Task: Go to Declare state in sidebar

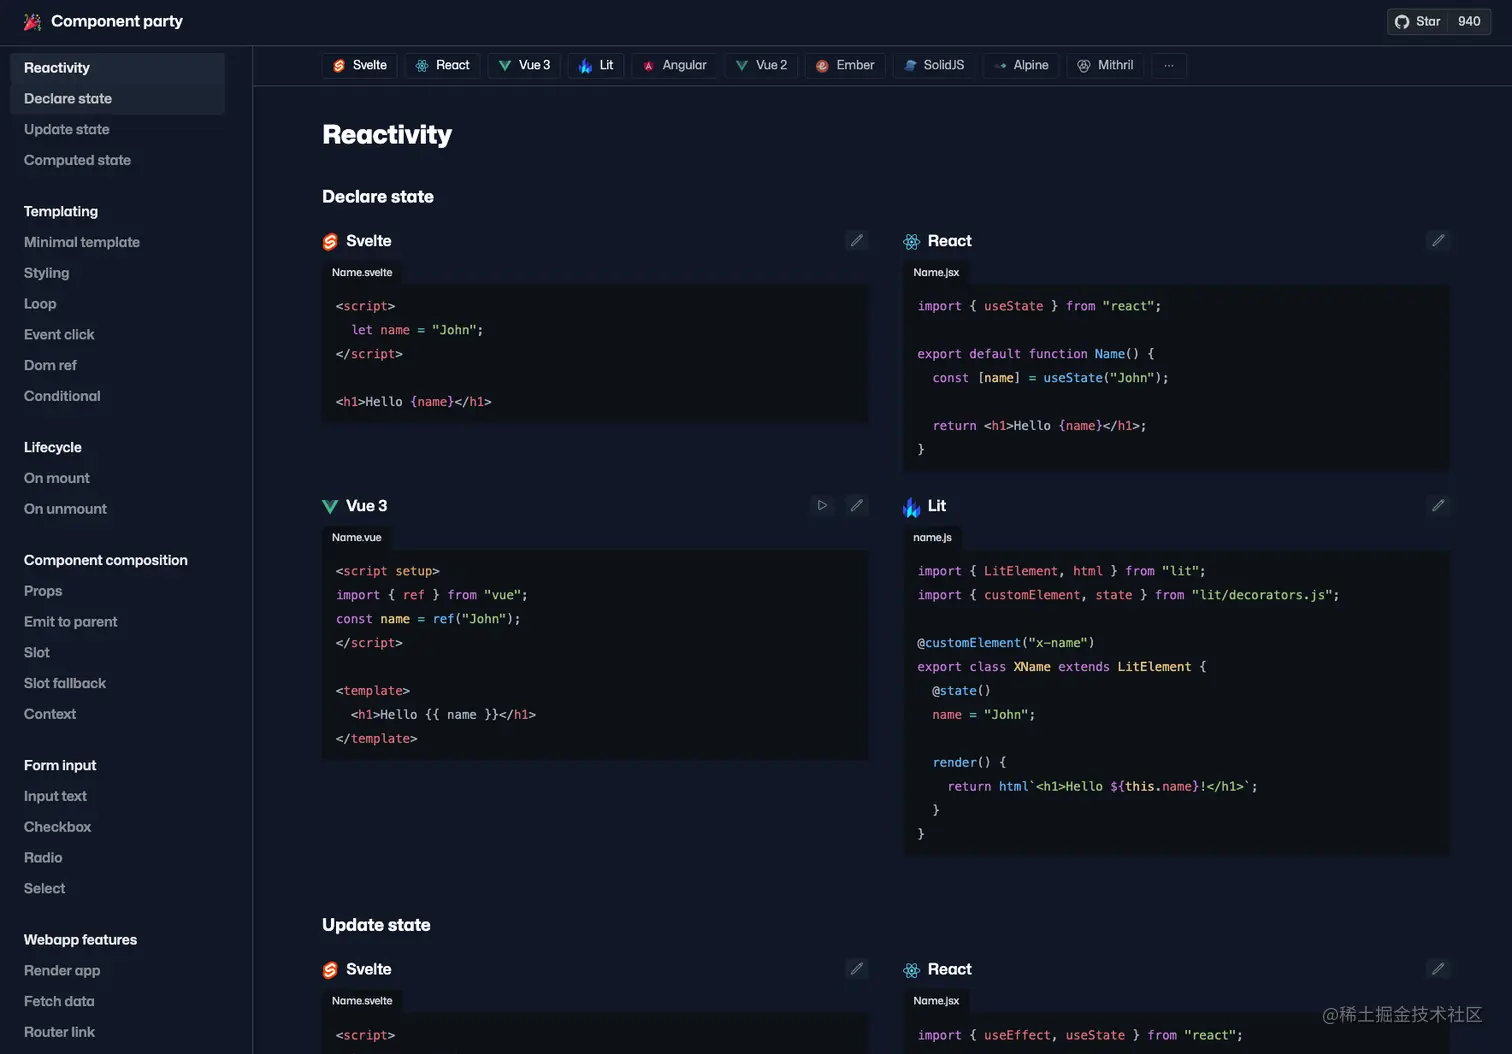Action: pyautogui.click(x=117, y=99)
